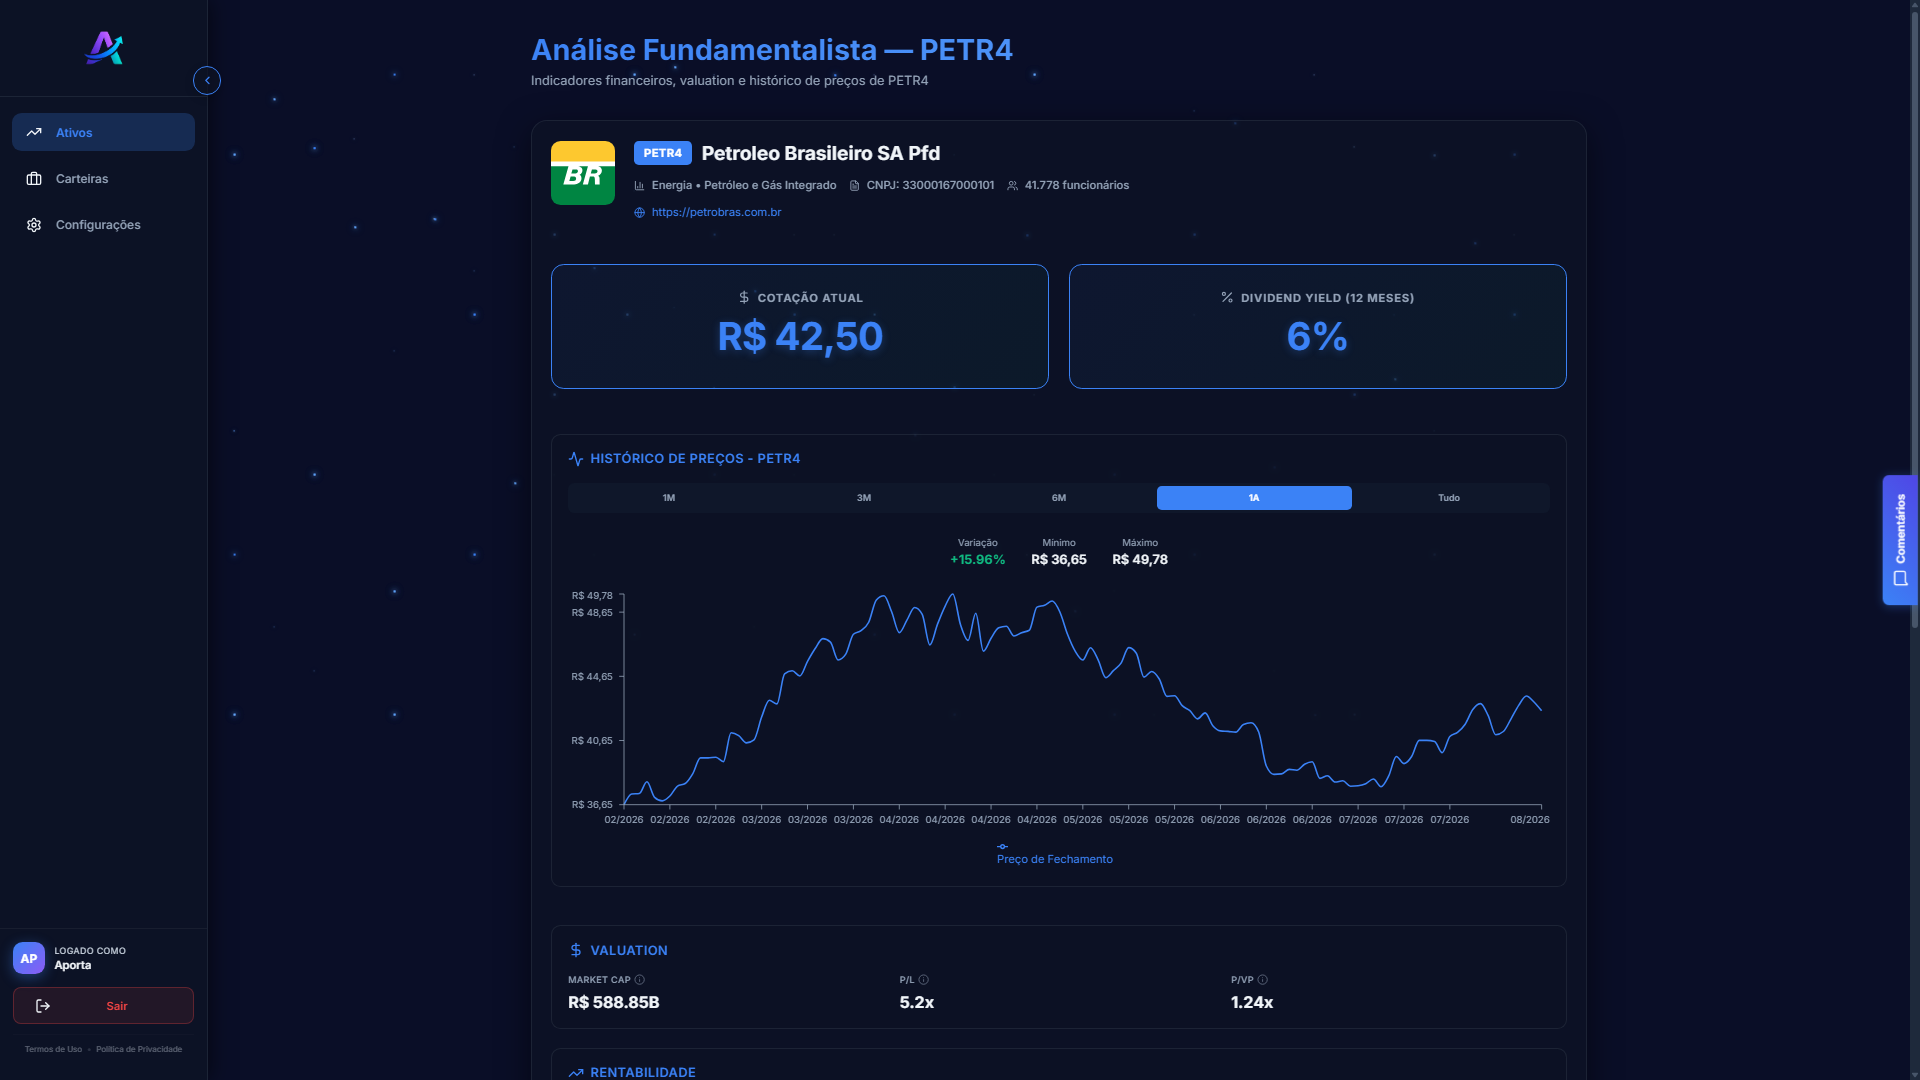
Task: Open the Comentários side panel
Action: [x=1900, y=540]
